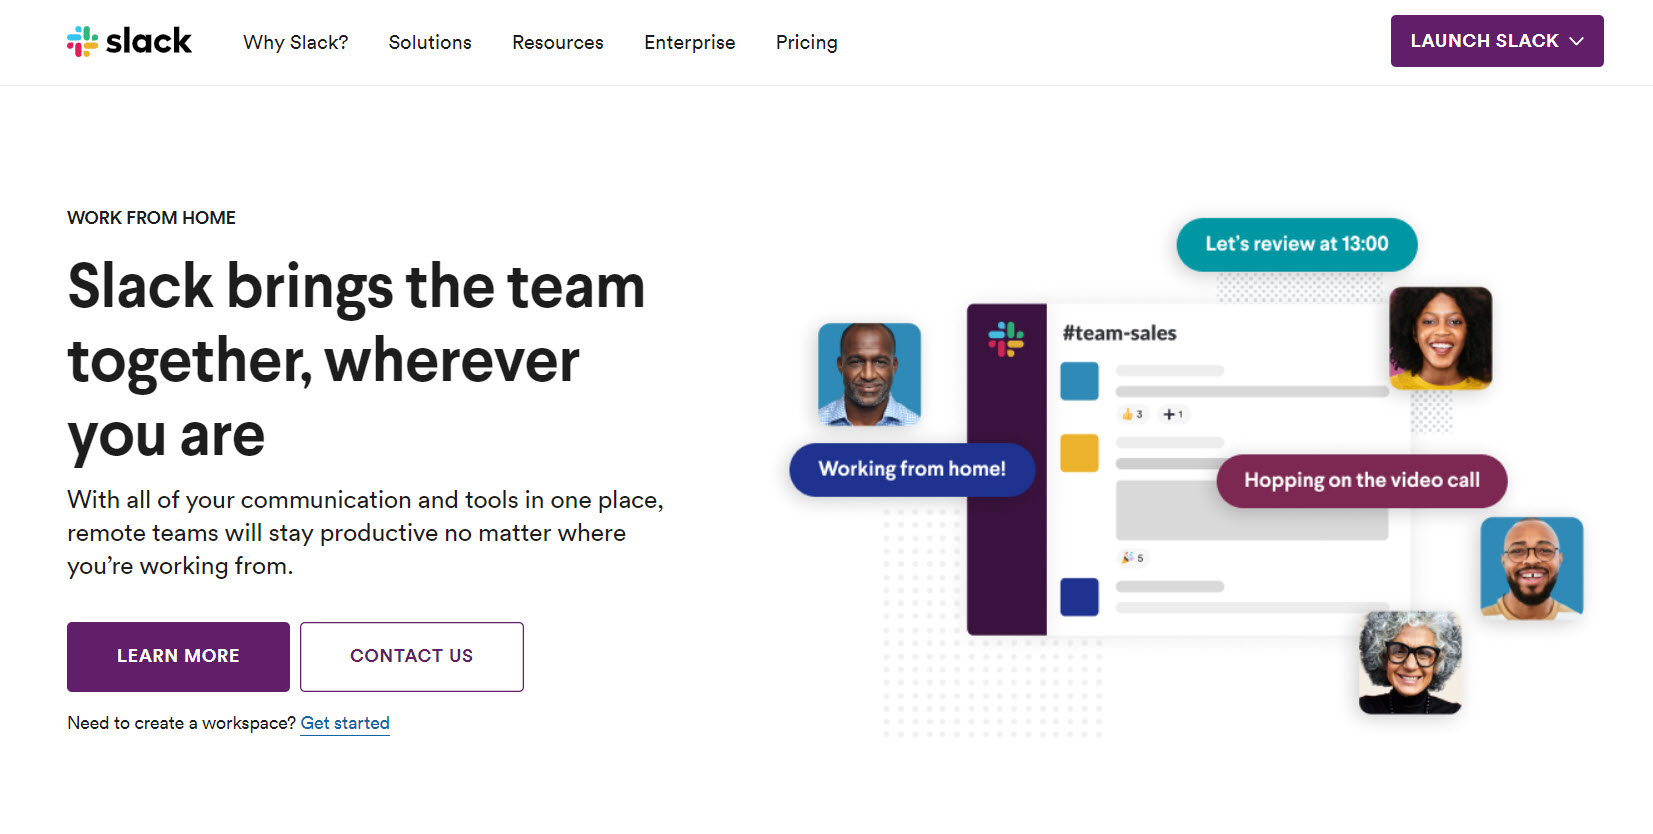Image resolution: width=1653 pixels, height=834 pixels.
Task: Click the dark blue avatar square in the chat
Action: tap(1079, 597)
